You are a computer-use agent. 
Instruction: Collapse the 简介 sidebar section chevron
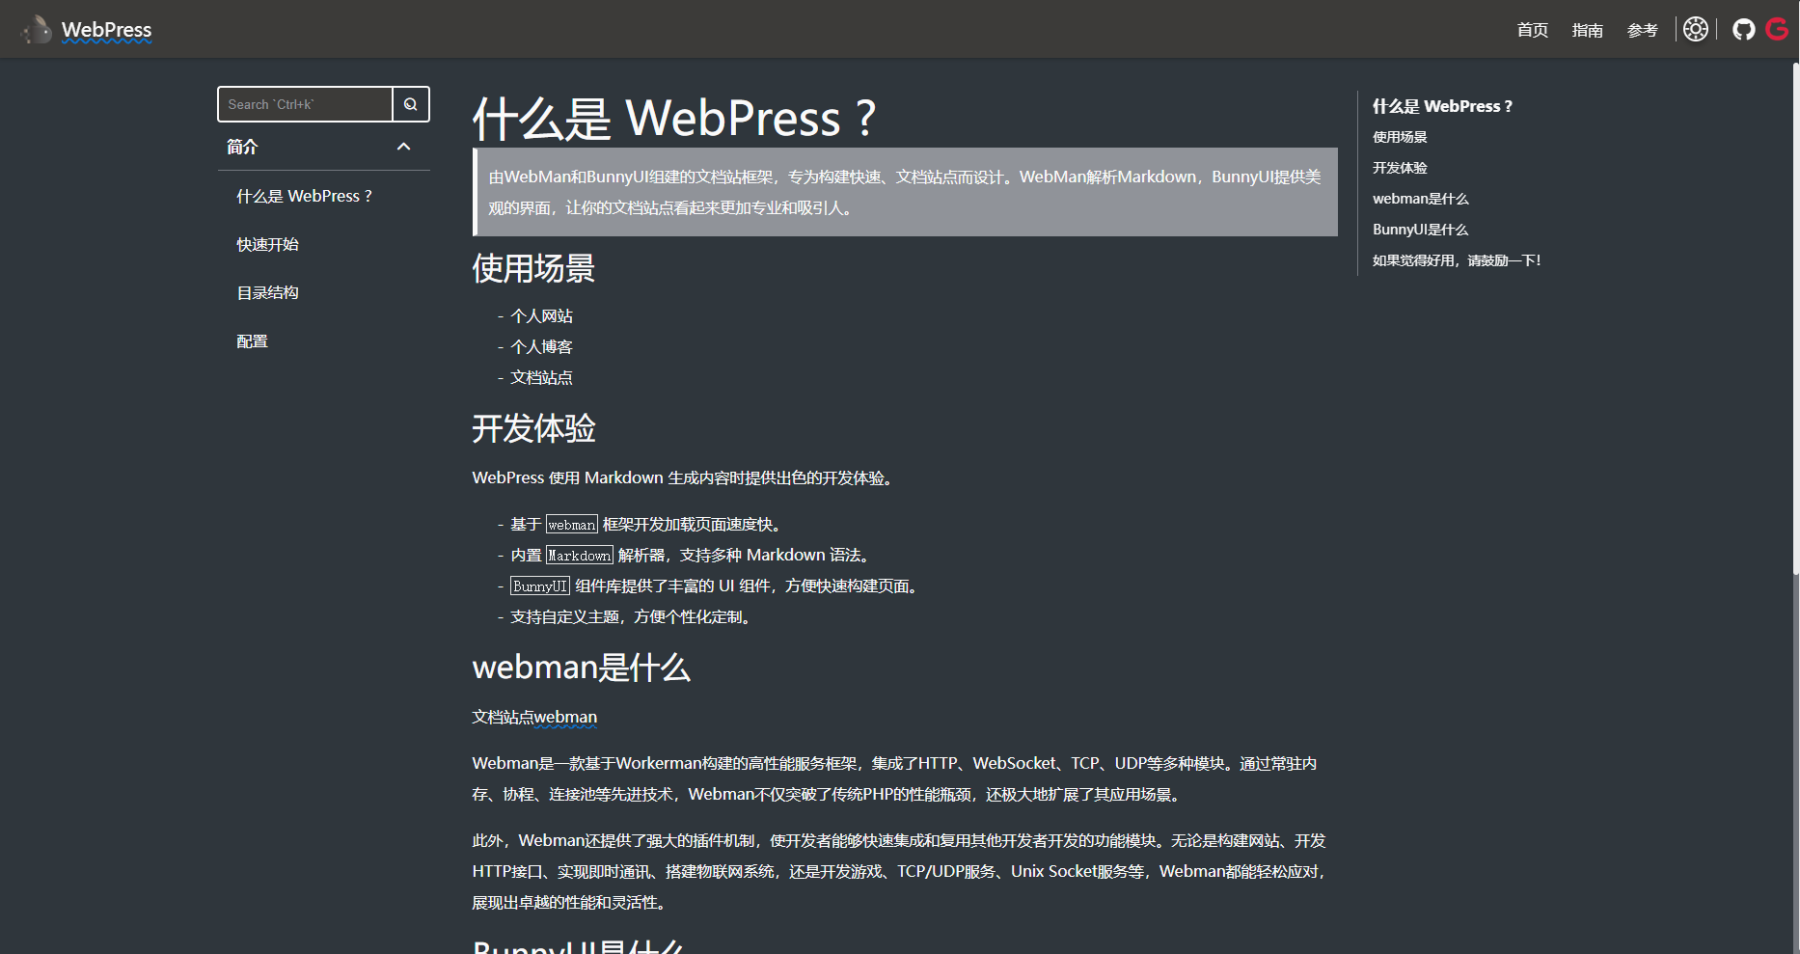coord(404,147)
